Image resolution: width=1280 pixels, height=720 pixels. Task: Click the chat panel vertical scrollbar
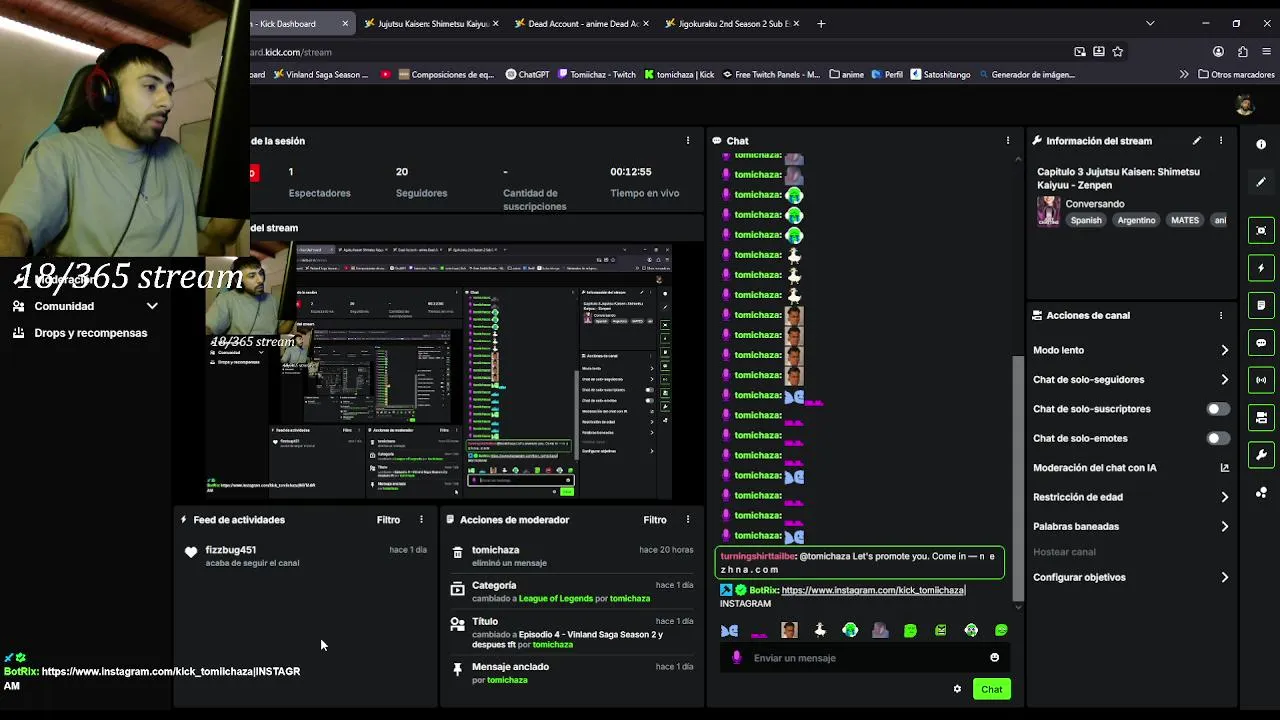[1018, 478]
